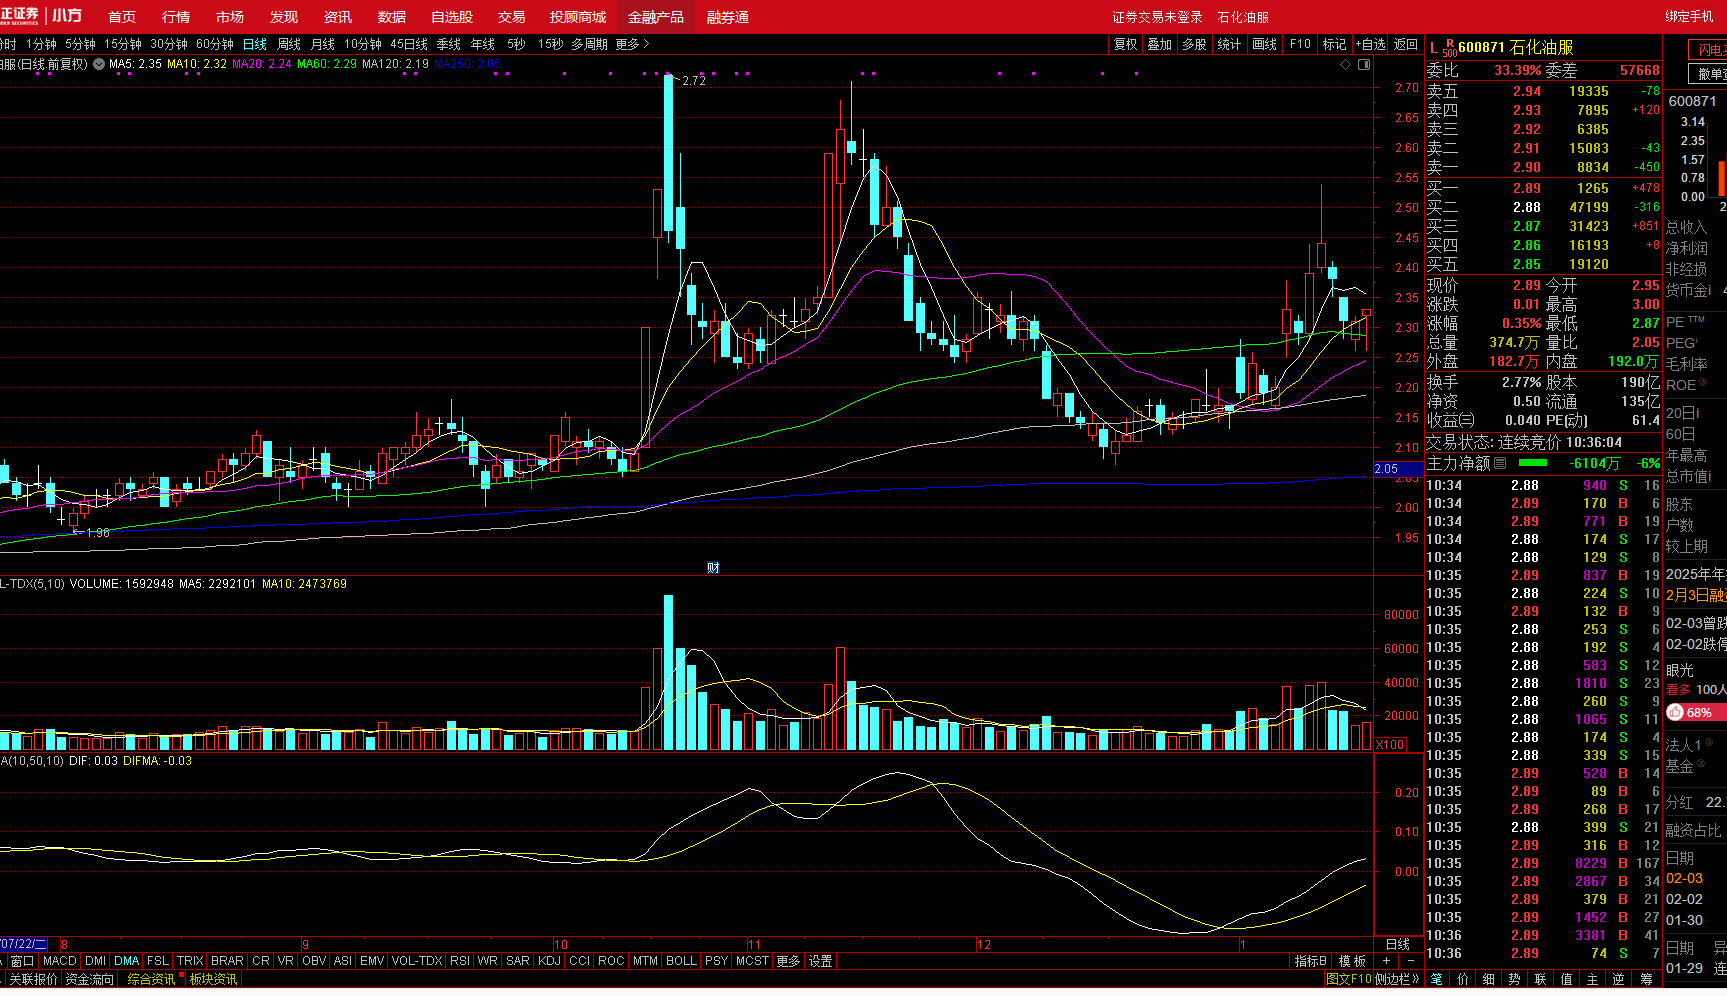
Task: Select the KDJ indicator
Action: coord(549,961)
